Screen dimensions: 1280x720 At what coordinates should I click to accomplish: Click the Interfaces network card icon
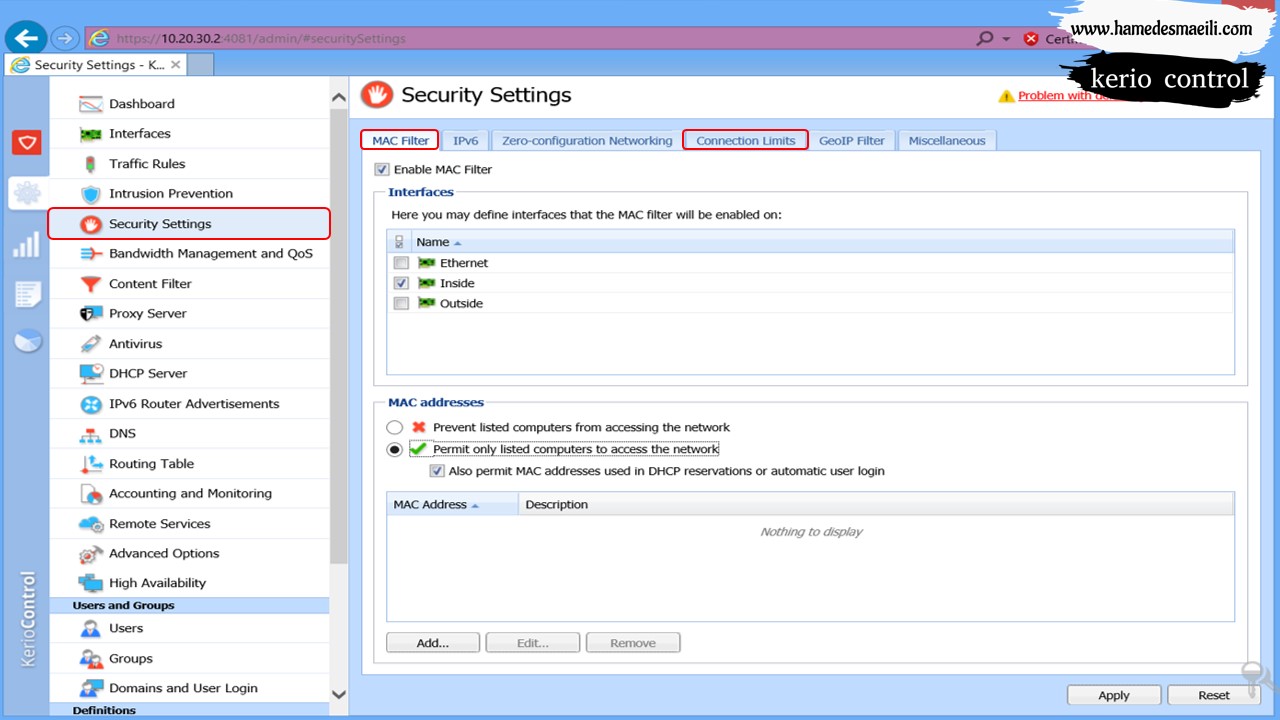tap(91, 134)
